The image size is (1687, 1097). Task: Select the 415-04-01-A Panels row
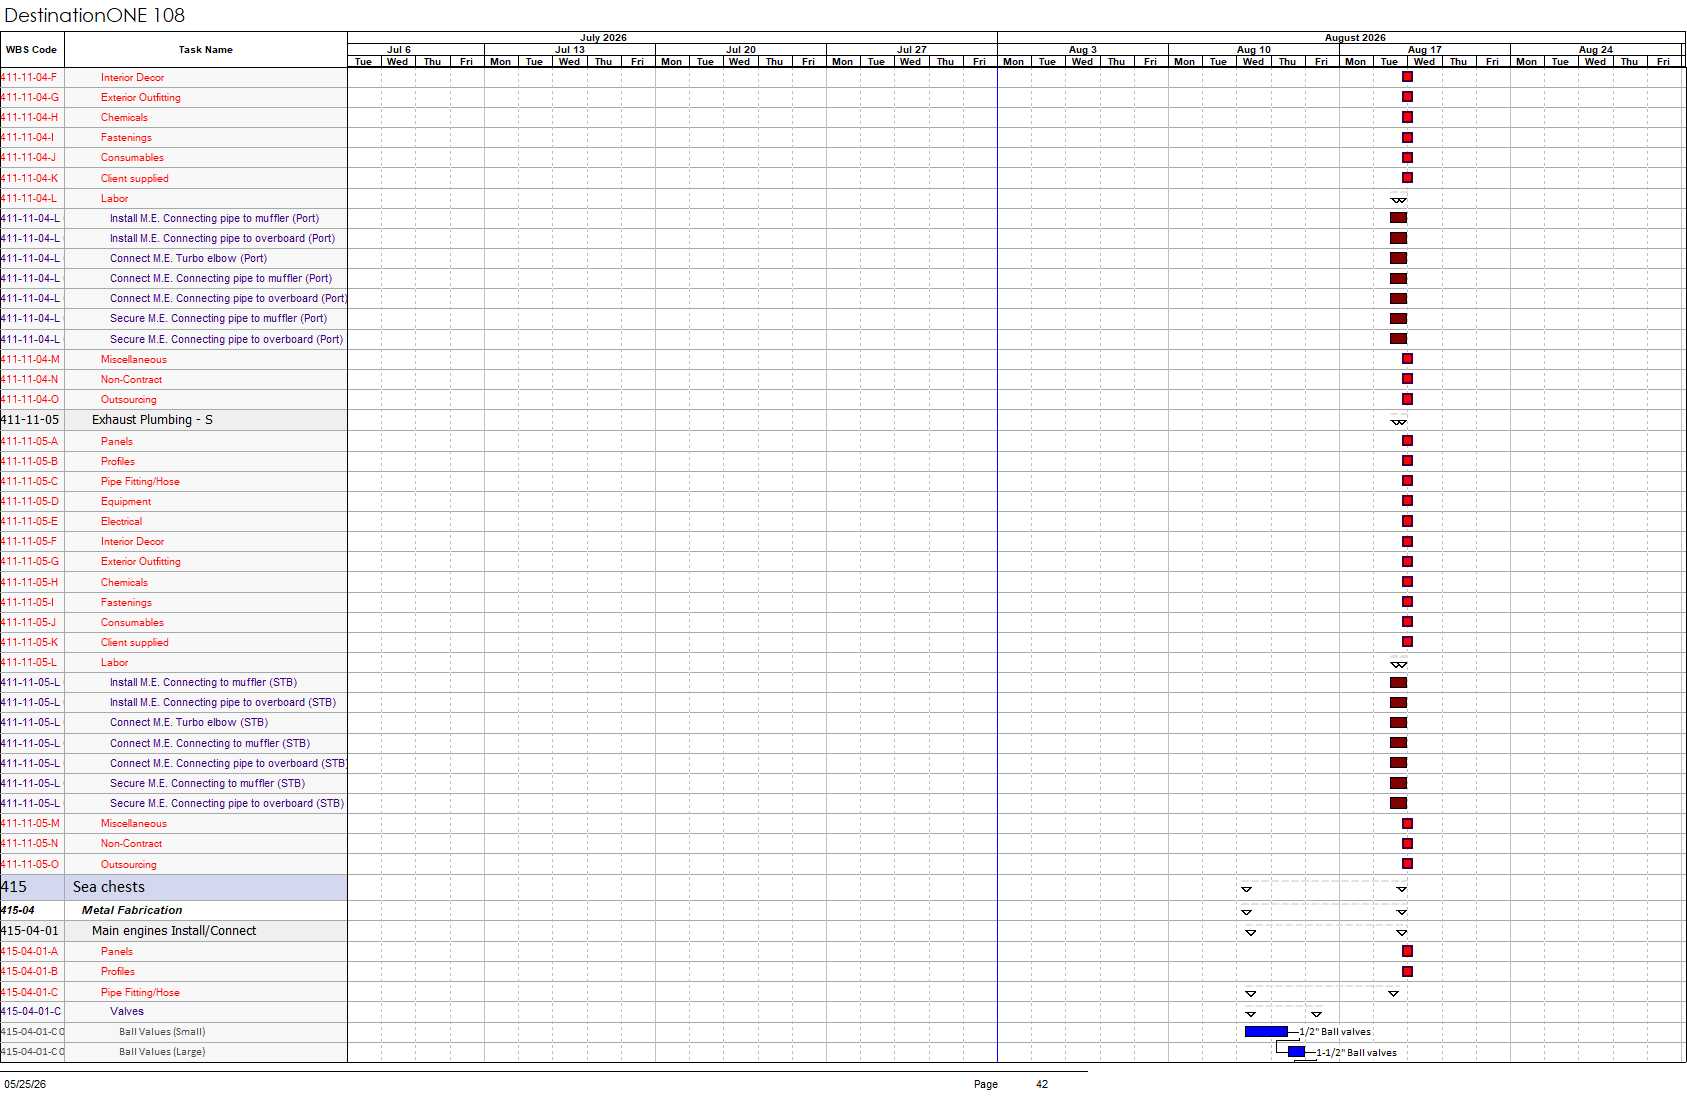[174, 951]
